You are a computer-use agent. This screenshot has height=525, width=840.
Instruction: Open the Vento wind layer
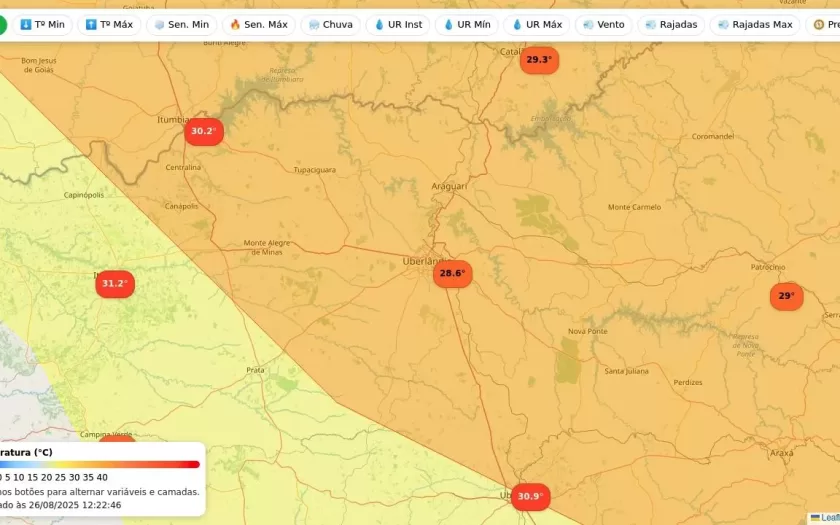pos(603,24)
